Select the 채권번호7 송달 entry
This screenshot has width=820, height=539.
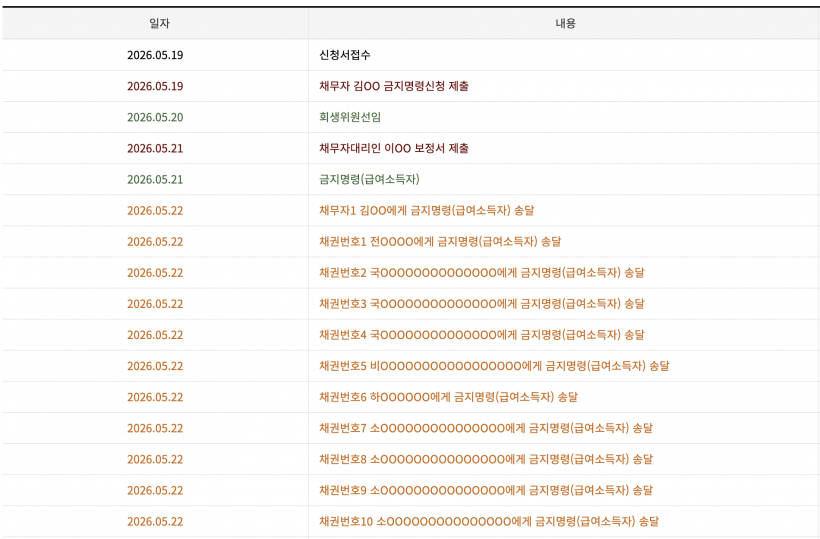pyautogui.click(x=486, y=428)
